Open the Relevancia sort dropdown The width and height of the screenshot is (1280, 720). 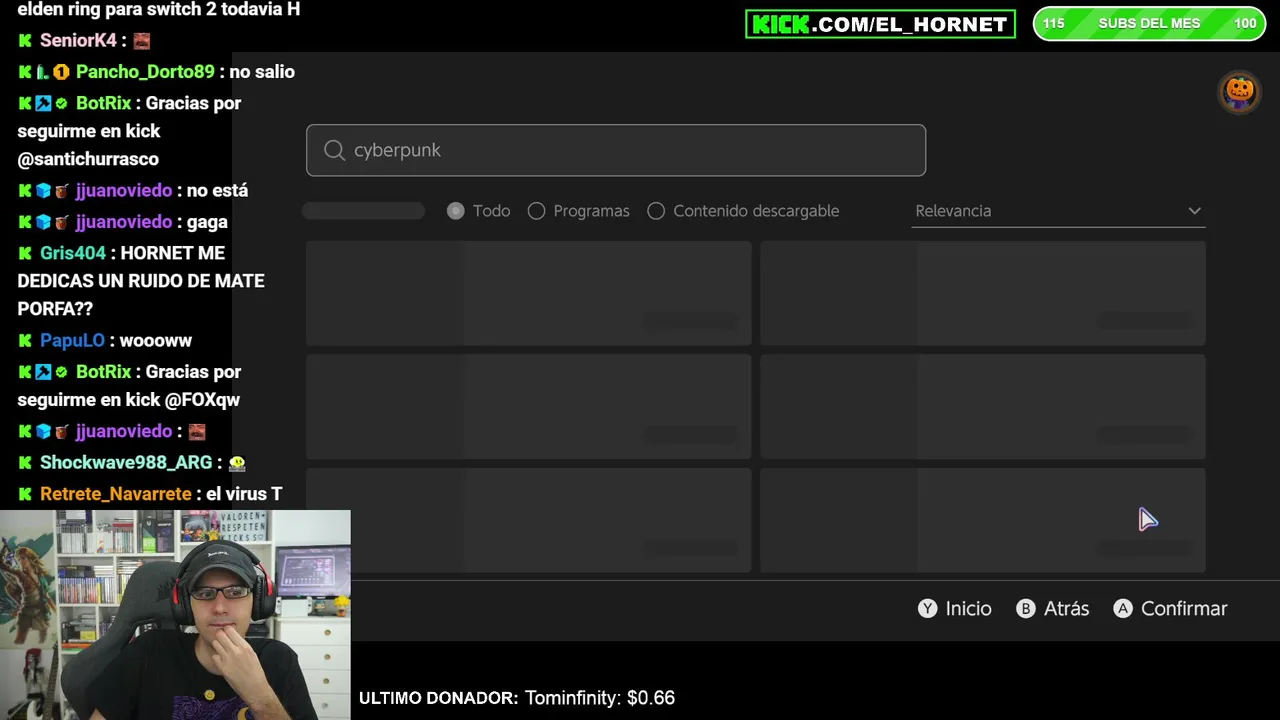(x=1058, y=211)
